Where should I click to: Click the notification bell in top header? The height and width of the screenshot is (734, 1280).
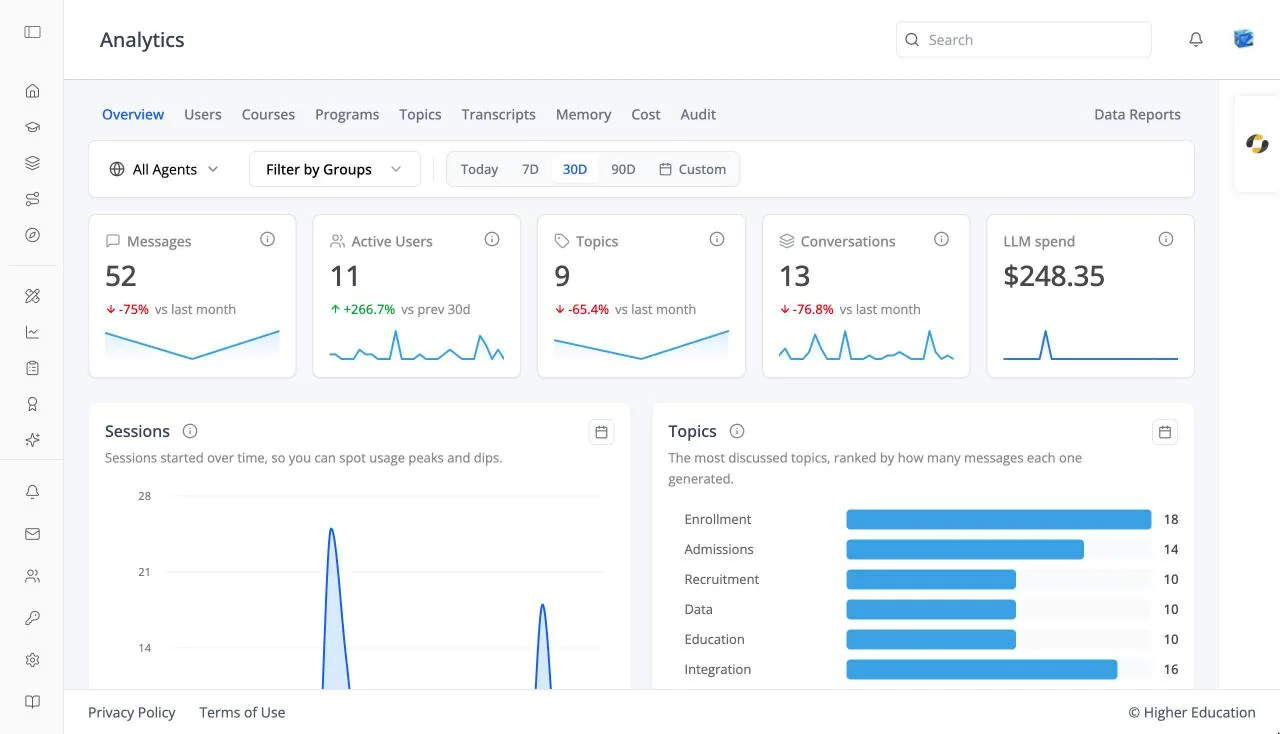tap(1196, 40)
